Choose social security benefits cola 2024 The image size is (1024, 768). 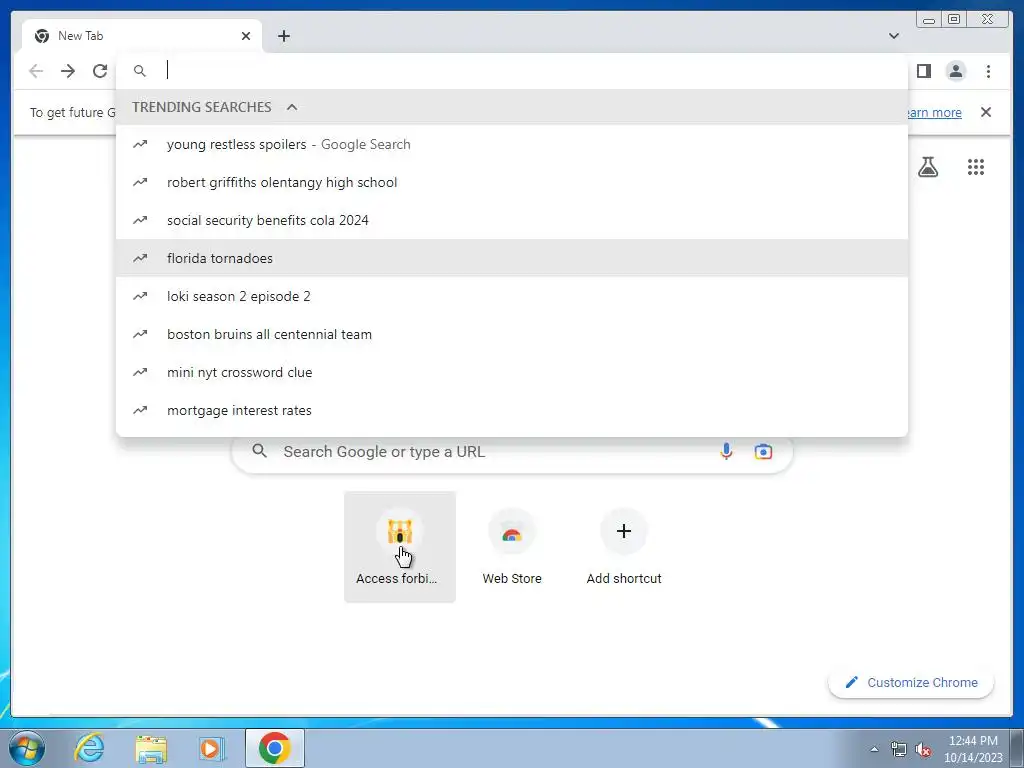[x=511, y=220]
